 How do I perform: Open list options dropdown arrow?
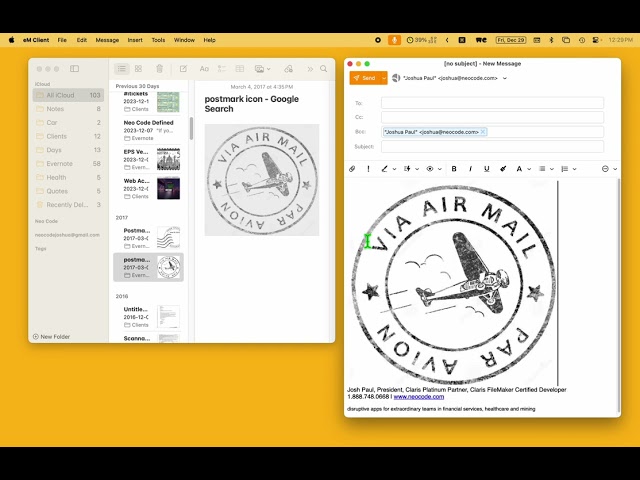[x=575, y=169]
